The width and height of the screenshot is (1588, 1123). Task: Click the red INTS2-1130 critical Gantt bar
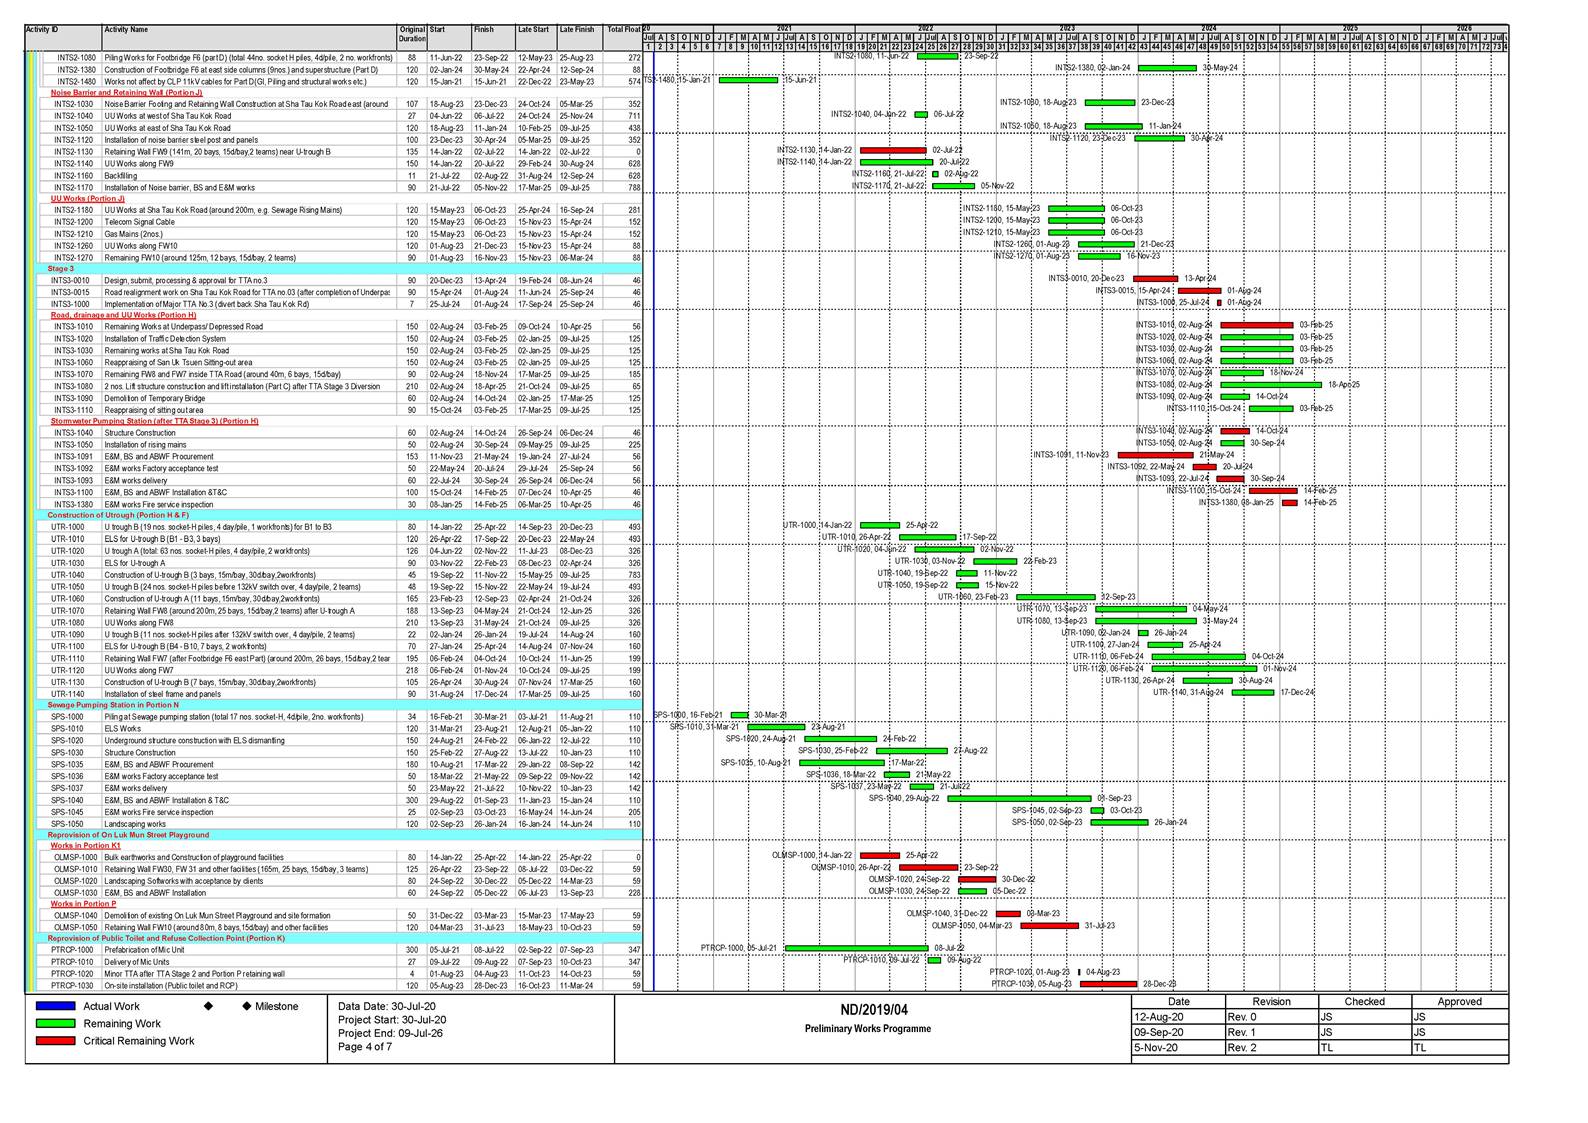(893, 150)
